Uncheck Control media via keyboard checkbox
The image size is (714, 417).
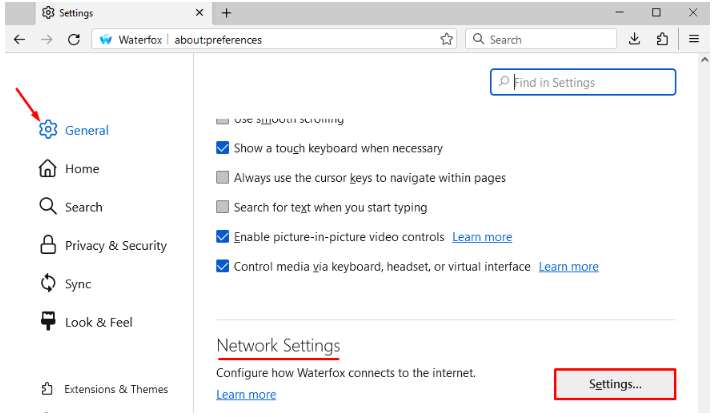click(223, 267)
